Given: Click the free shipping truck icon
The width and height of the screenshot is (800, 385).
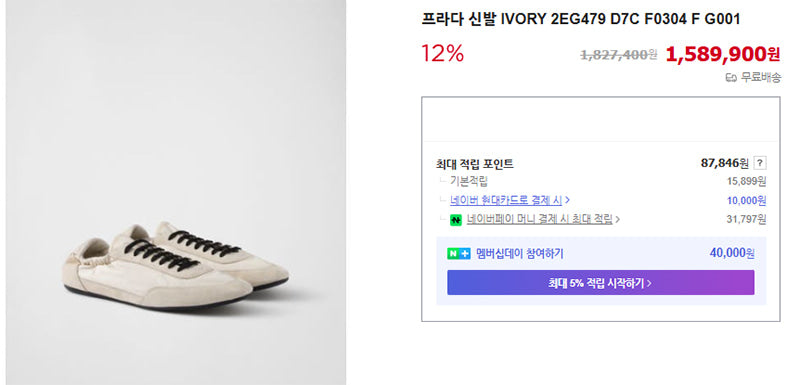Looking at the screenshot, I should coord(731,78).
